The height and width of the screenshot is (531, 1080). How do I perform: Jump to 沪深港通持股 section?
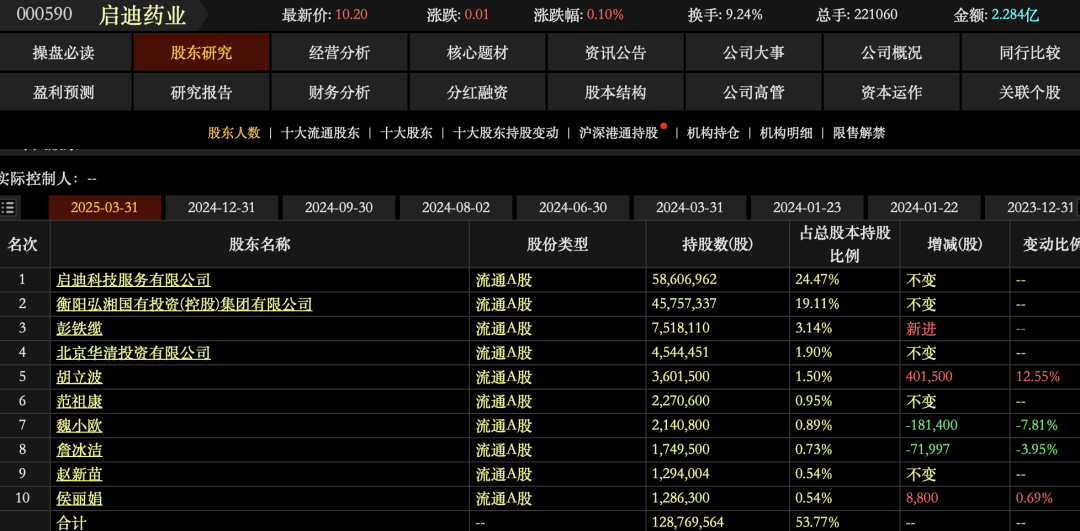pos(619,133)
